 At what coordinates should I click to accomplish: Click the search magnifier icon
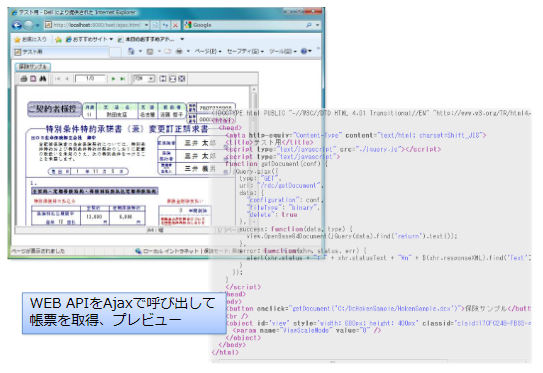[309, 25]
